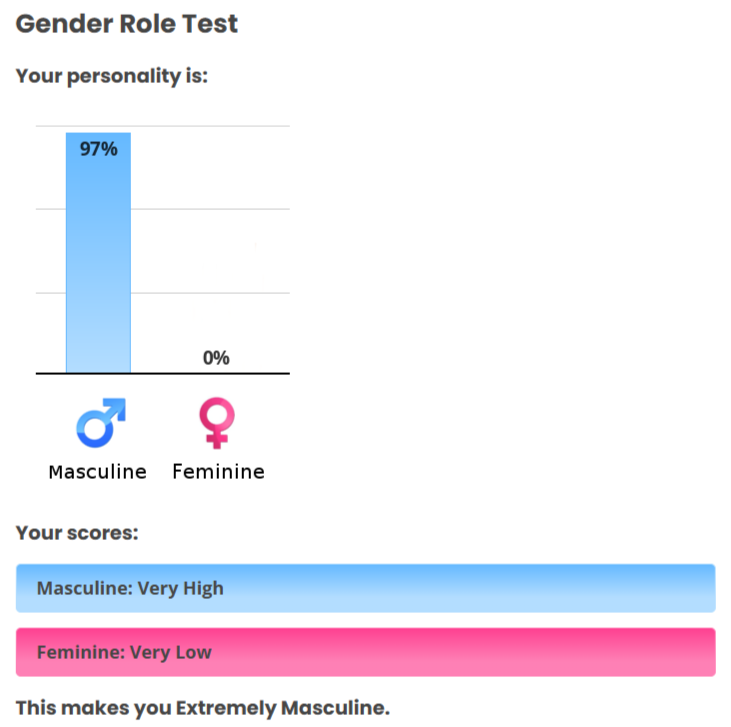Viewport: 731px width, 727px height.
Task: Click the 'Masculine: Very High' text label
Action: [130, 589]
